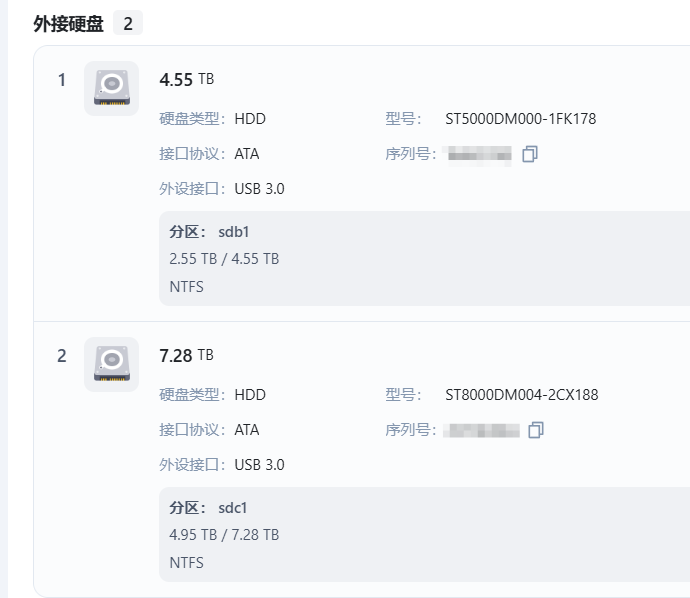This screenshot has width=690, height=598.
Task: Click blurred serial number of disk 2
Action: [481, 430]
